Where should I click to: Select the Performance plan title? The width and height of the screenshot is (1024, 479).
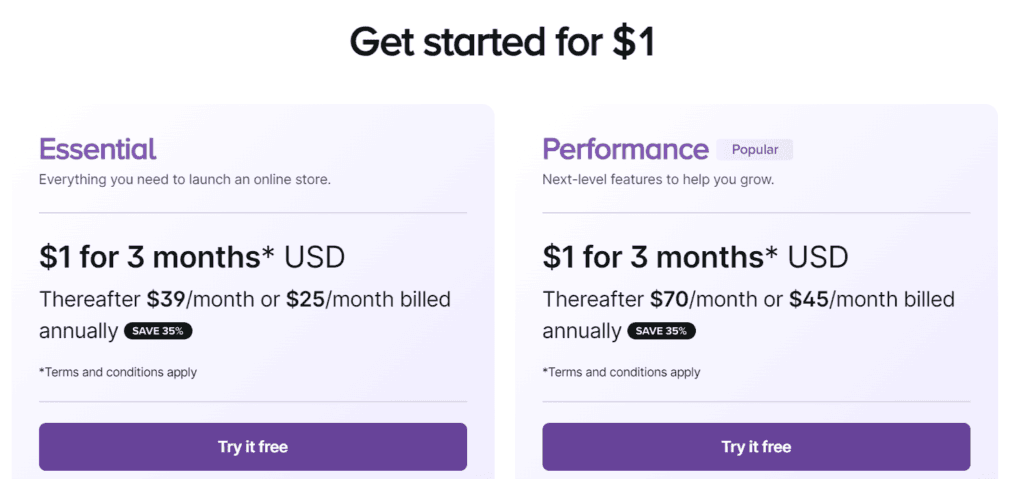[x=625, y=149]
